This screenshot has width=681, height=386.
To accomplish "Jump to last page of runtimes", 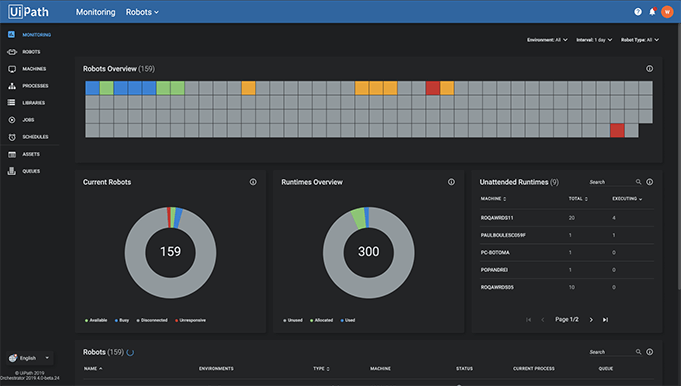I will [605, 320].
